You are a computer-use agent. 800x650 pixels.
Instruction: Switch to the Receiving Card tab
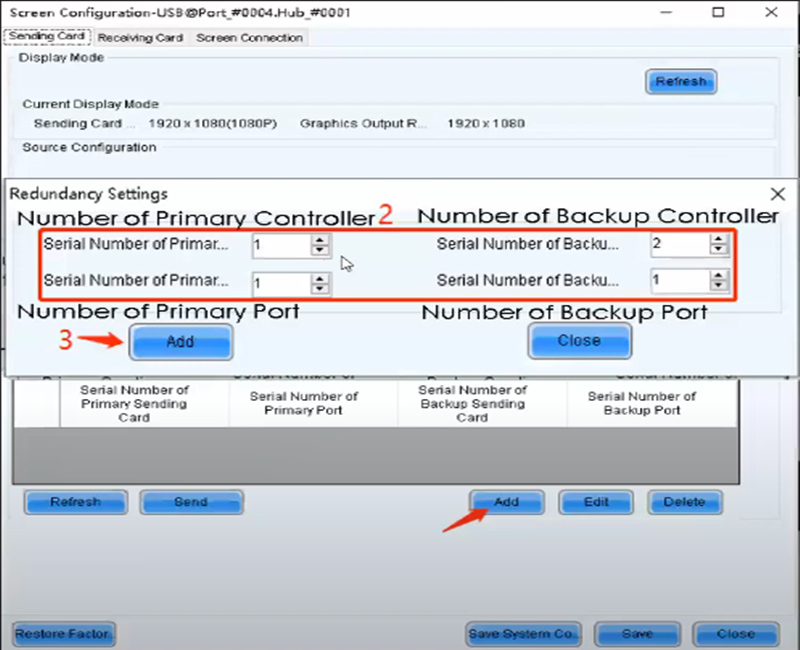click(141, 38)
